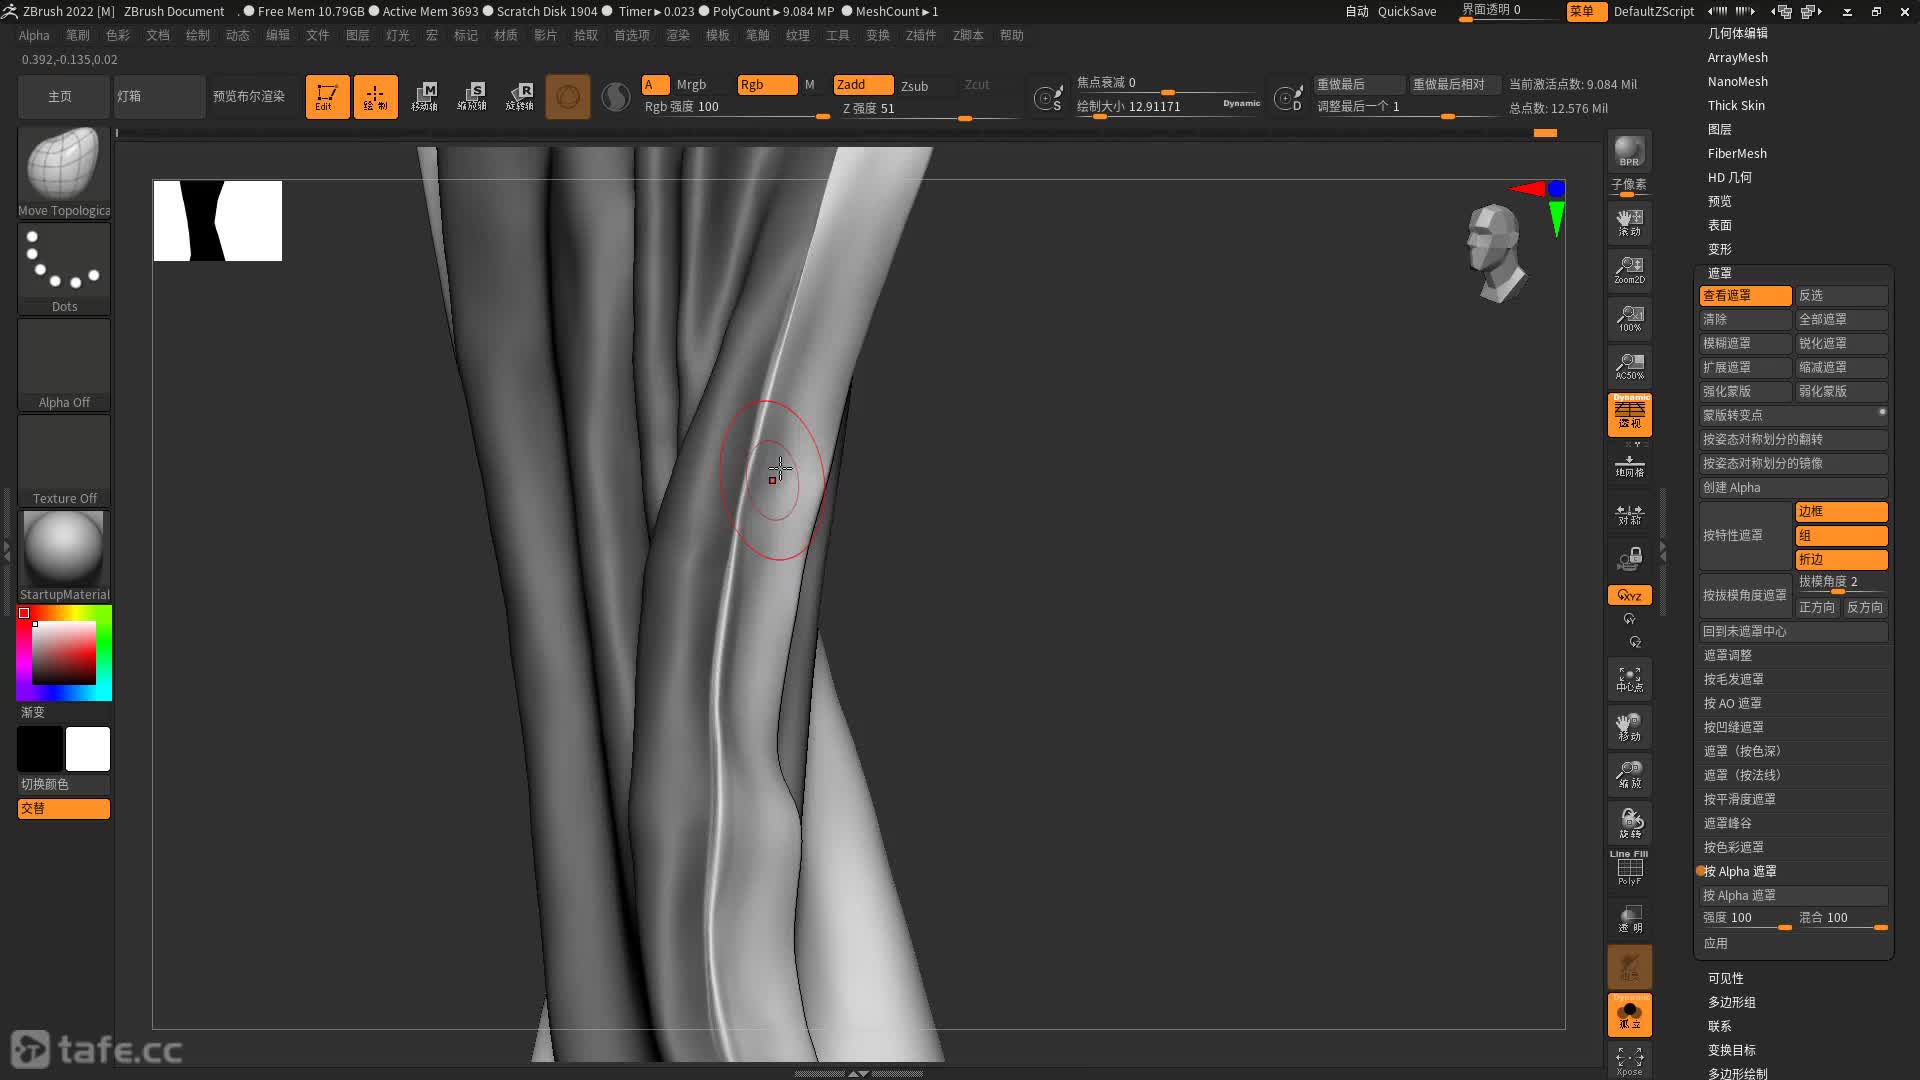Viewport: 1920px width, 1080px height.
Task: Click the Rotate view lock icon
Action: (1629, 823)
